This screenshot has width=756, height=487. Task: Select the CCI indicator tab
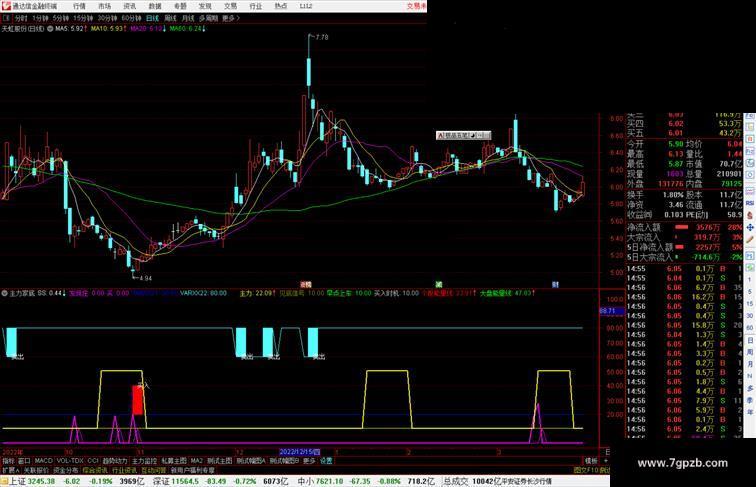point(93,461)
